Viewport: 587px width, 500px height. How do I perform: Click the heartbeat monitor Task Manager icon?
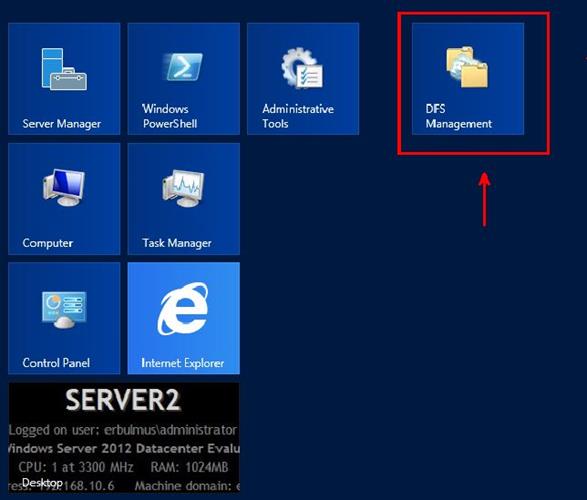click(183, 188)
